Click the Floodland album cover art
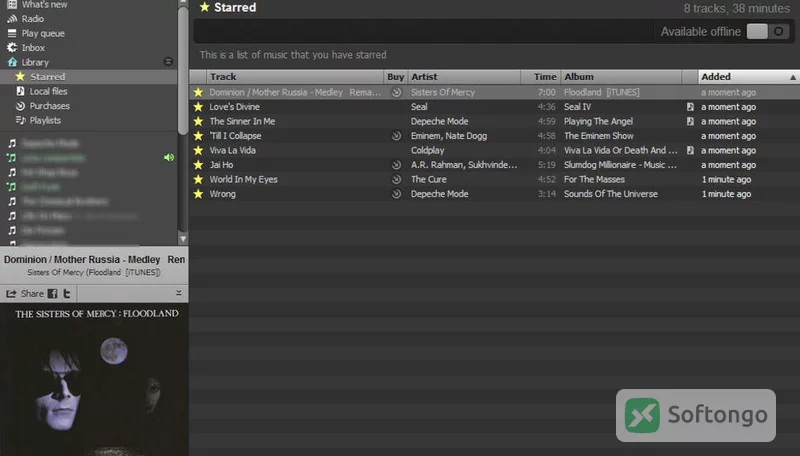This screenshot has height=456, width=800. [94, 379]
